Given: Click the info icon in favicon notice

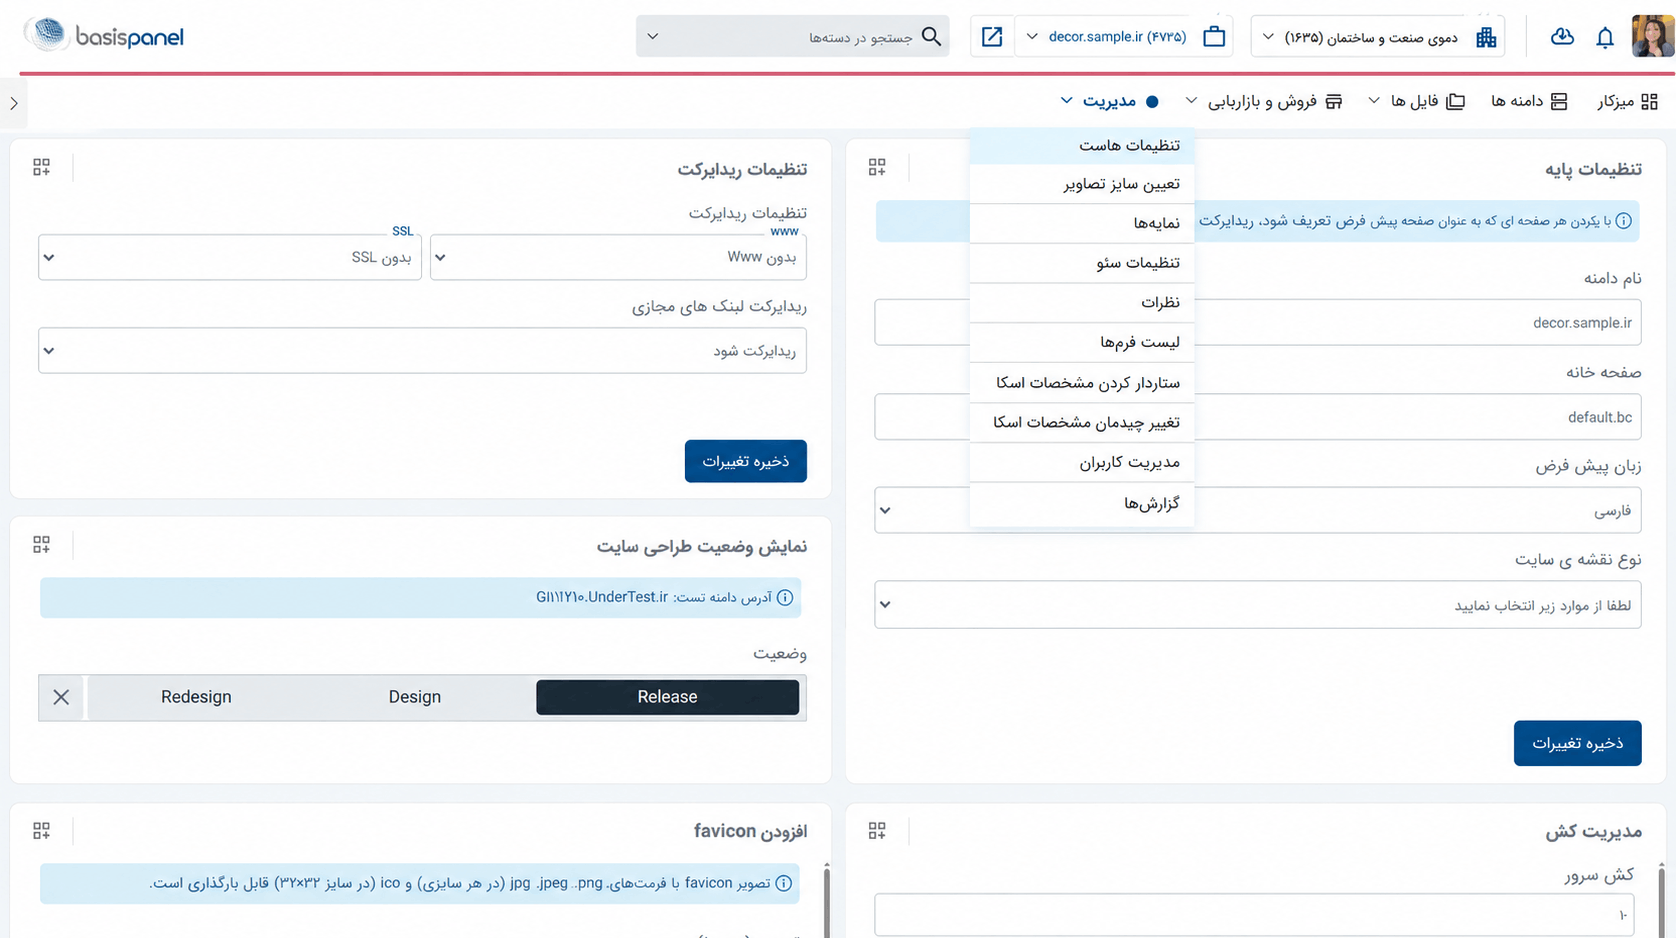Looking at the screenshot, I should coord(784,883).
